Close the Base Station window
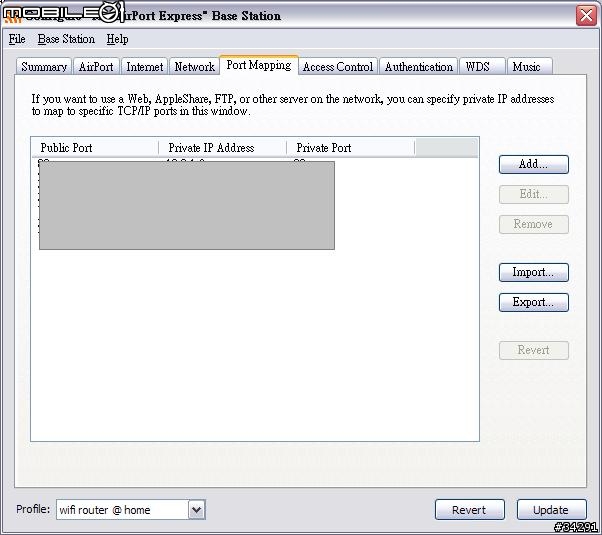 point(586,16)
